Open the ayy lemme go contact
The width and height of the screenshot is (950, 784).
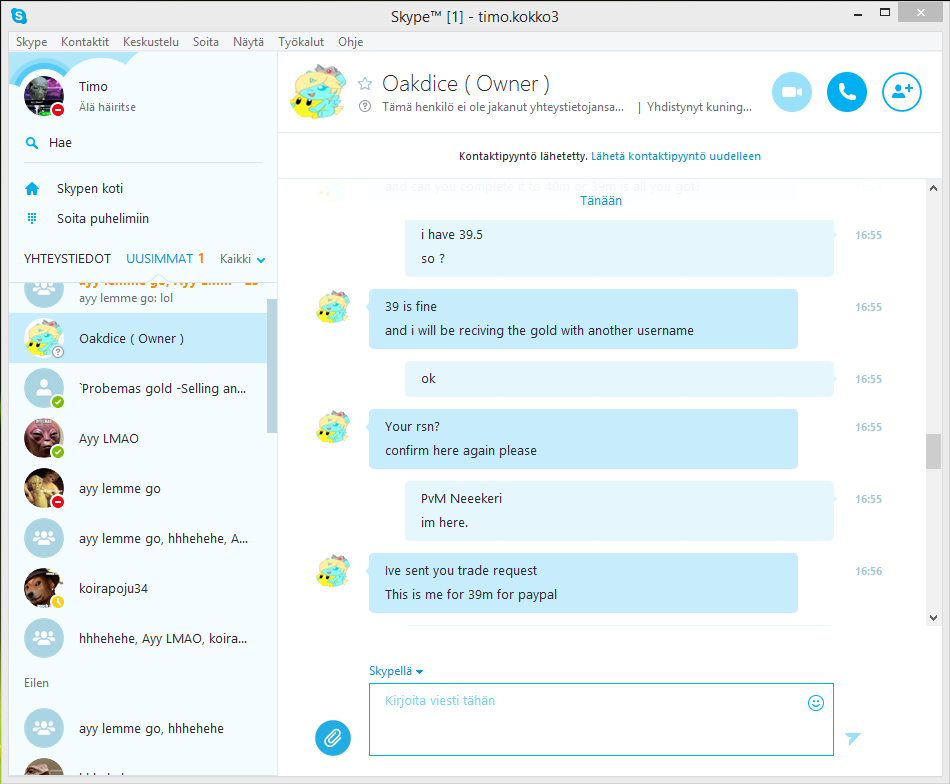pyautogui.click(x=138, y=488)
